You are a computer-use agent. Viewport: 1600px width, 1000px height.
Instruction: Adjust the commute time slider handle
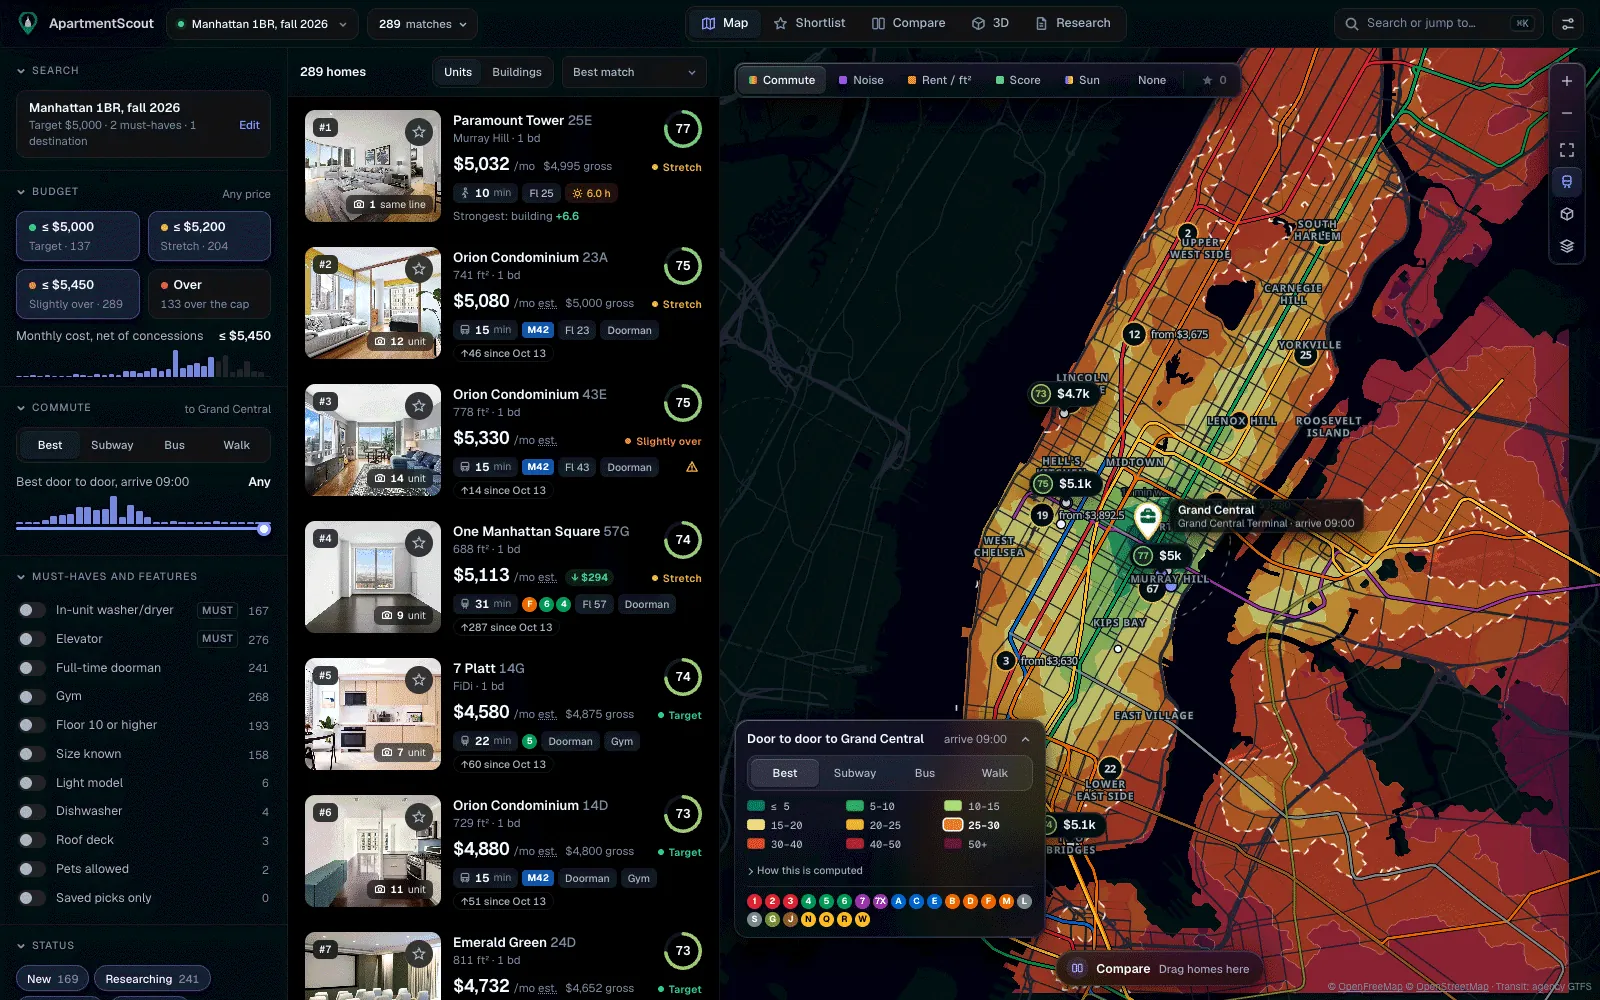[264, 529]
